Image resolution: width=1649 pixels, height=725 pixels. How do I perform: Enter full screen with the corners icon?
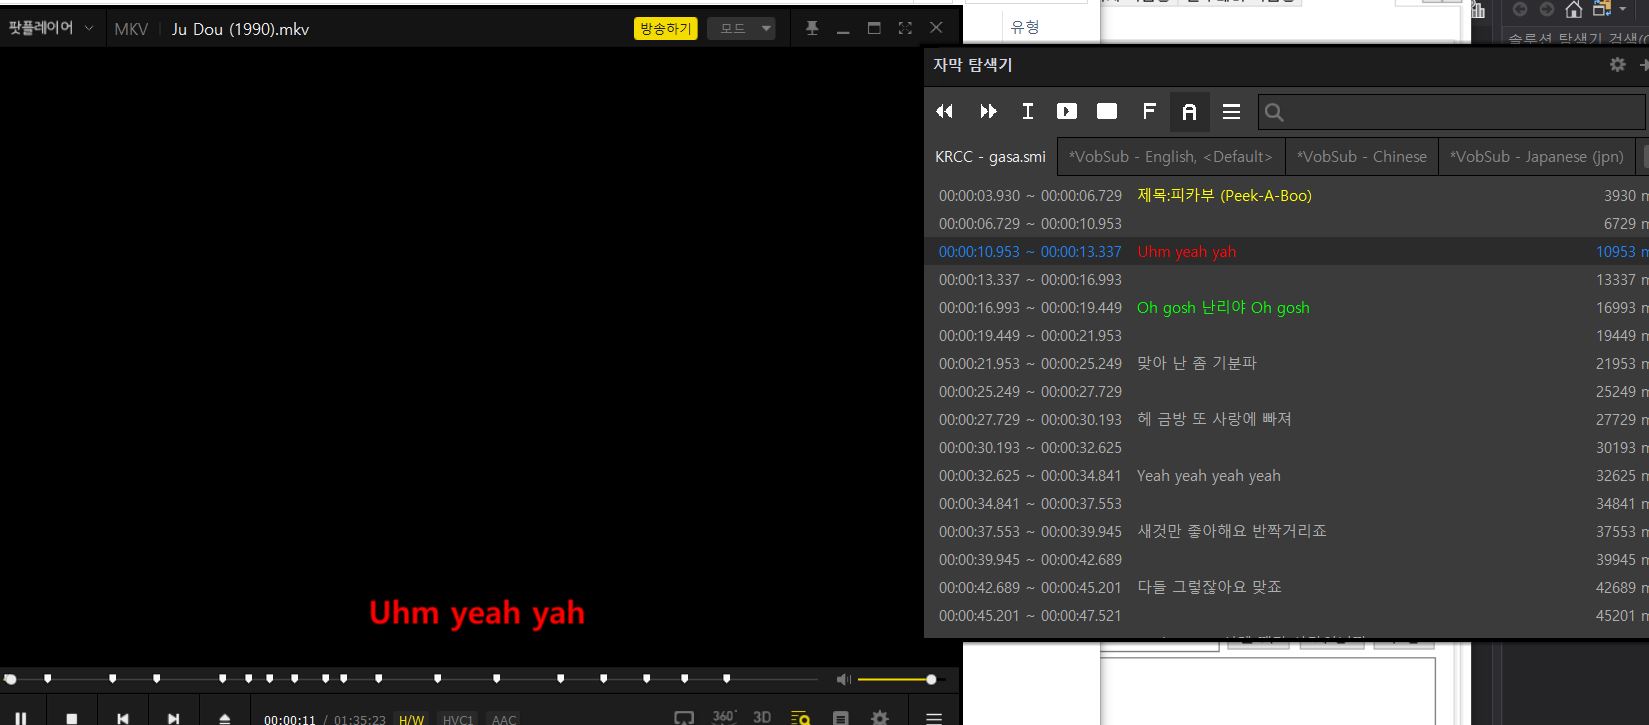point(905,28)
